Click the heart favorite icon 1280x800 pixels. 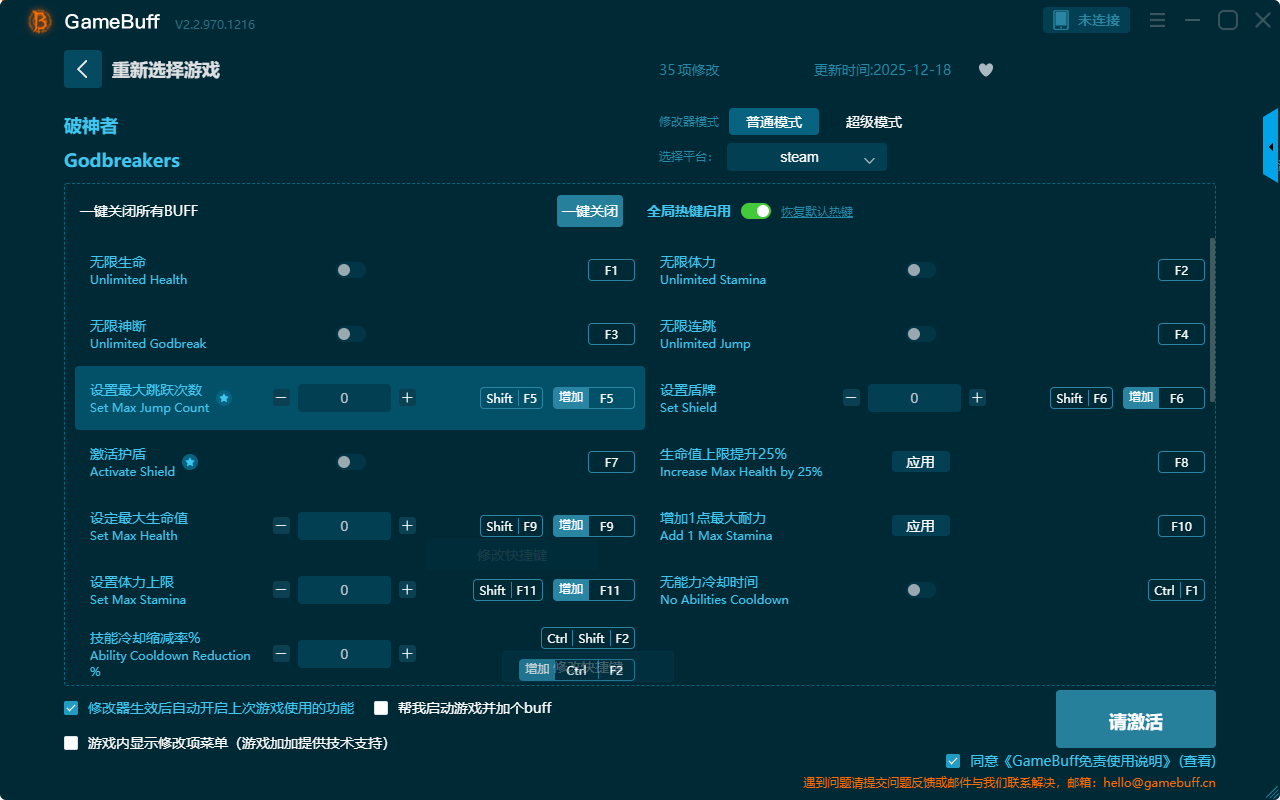[x=986, y=70]
